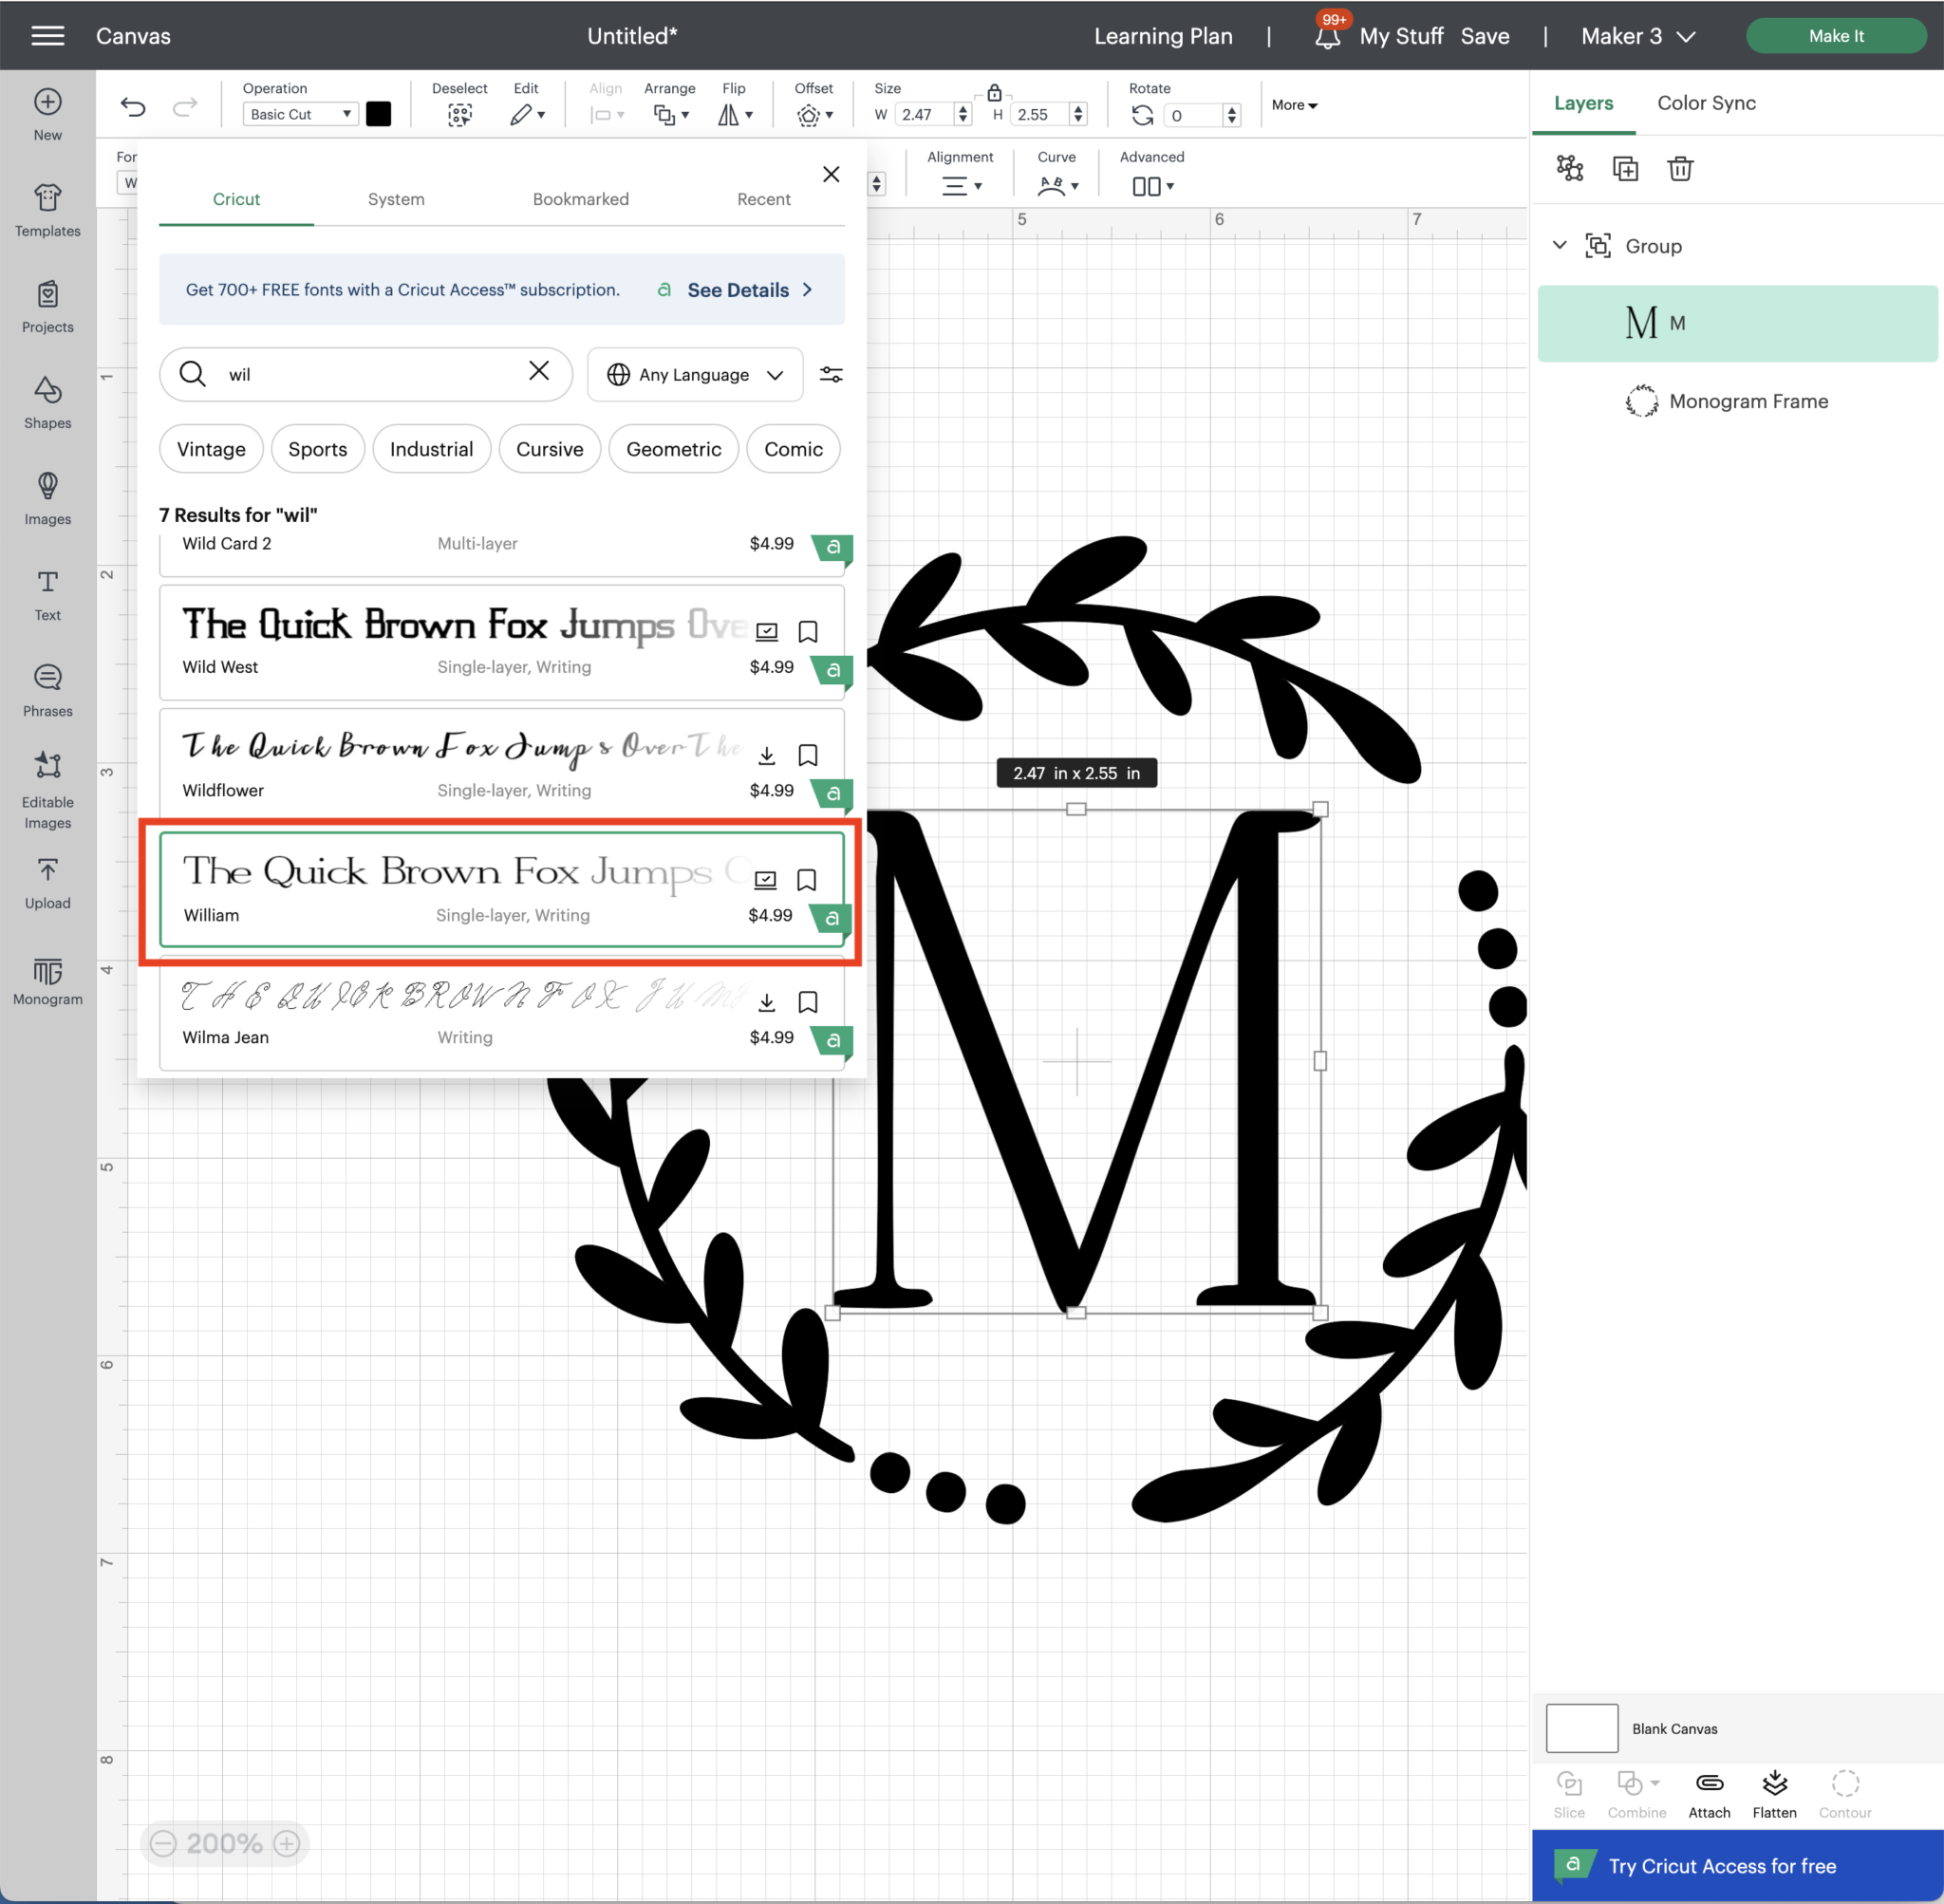Viewport: 1944px width, 1904px height.
Task: Toggle the size lock for width and height
Action: (994, 90)
